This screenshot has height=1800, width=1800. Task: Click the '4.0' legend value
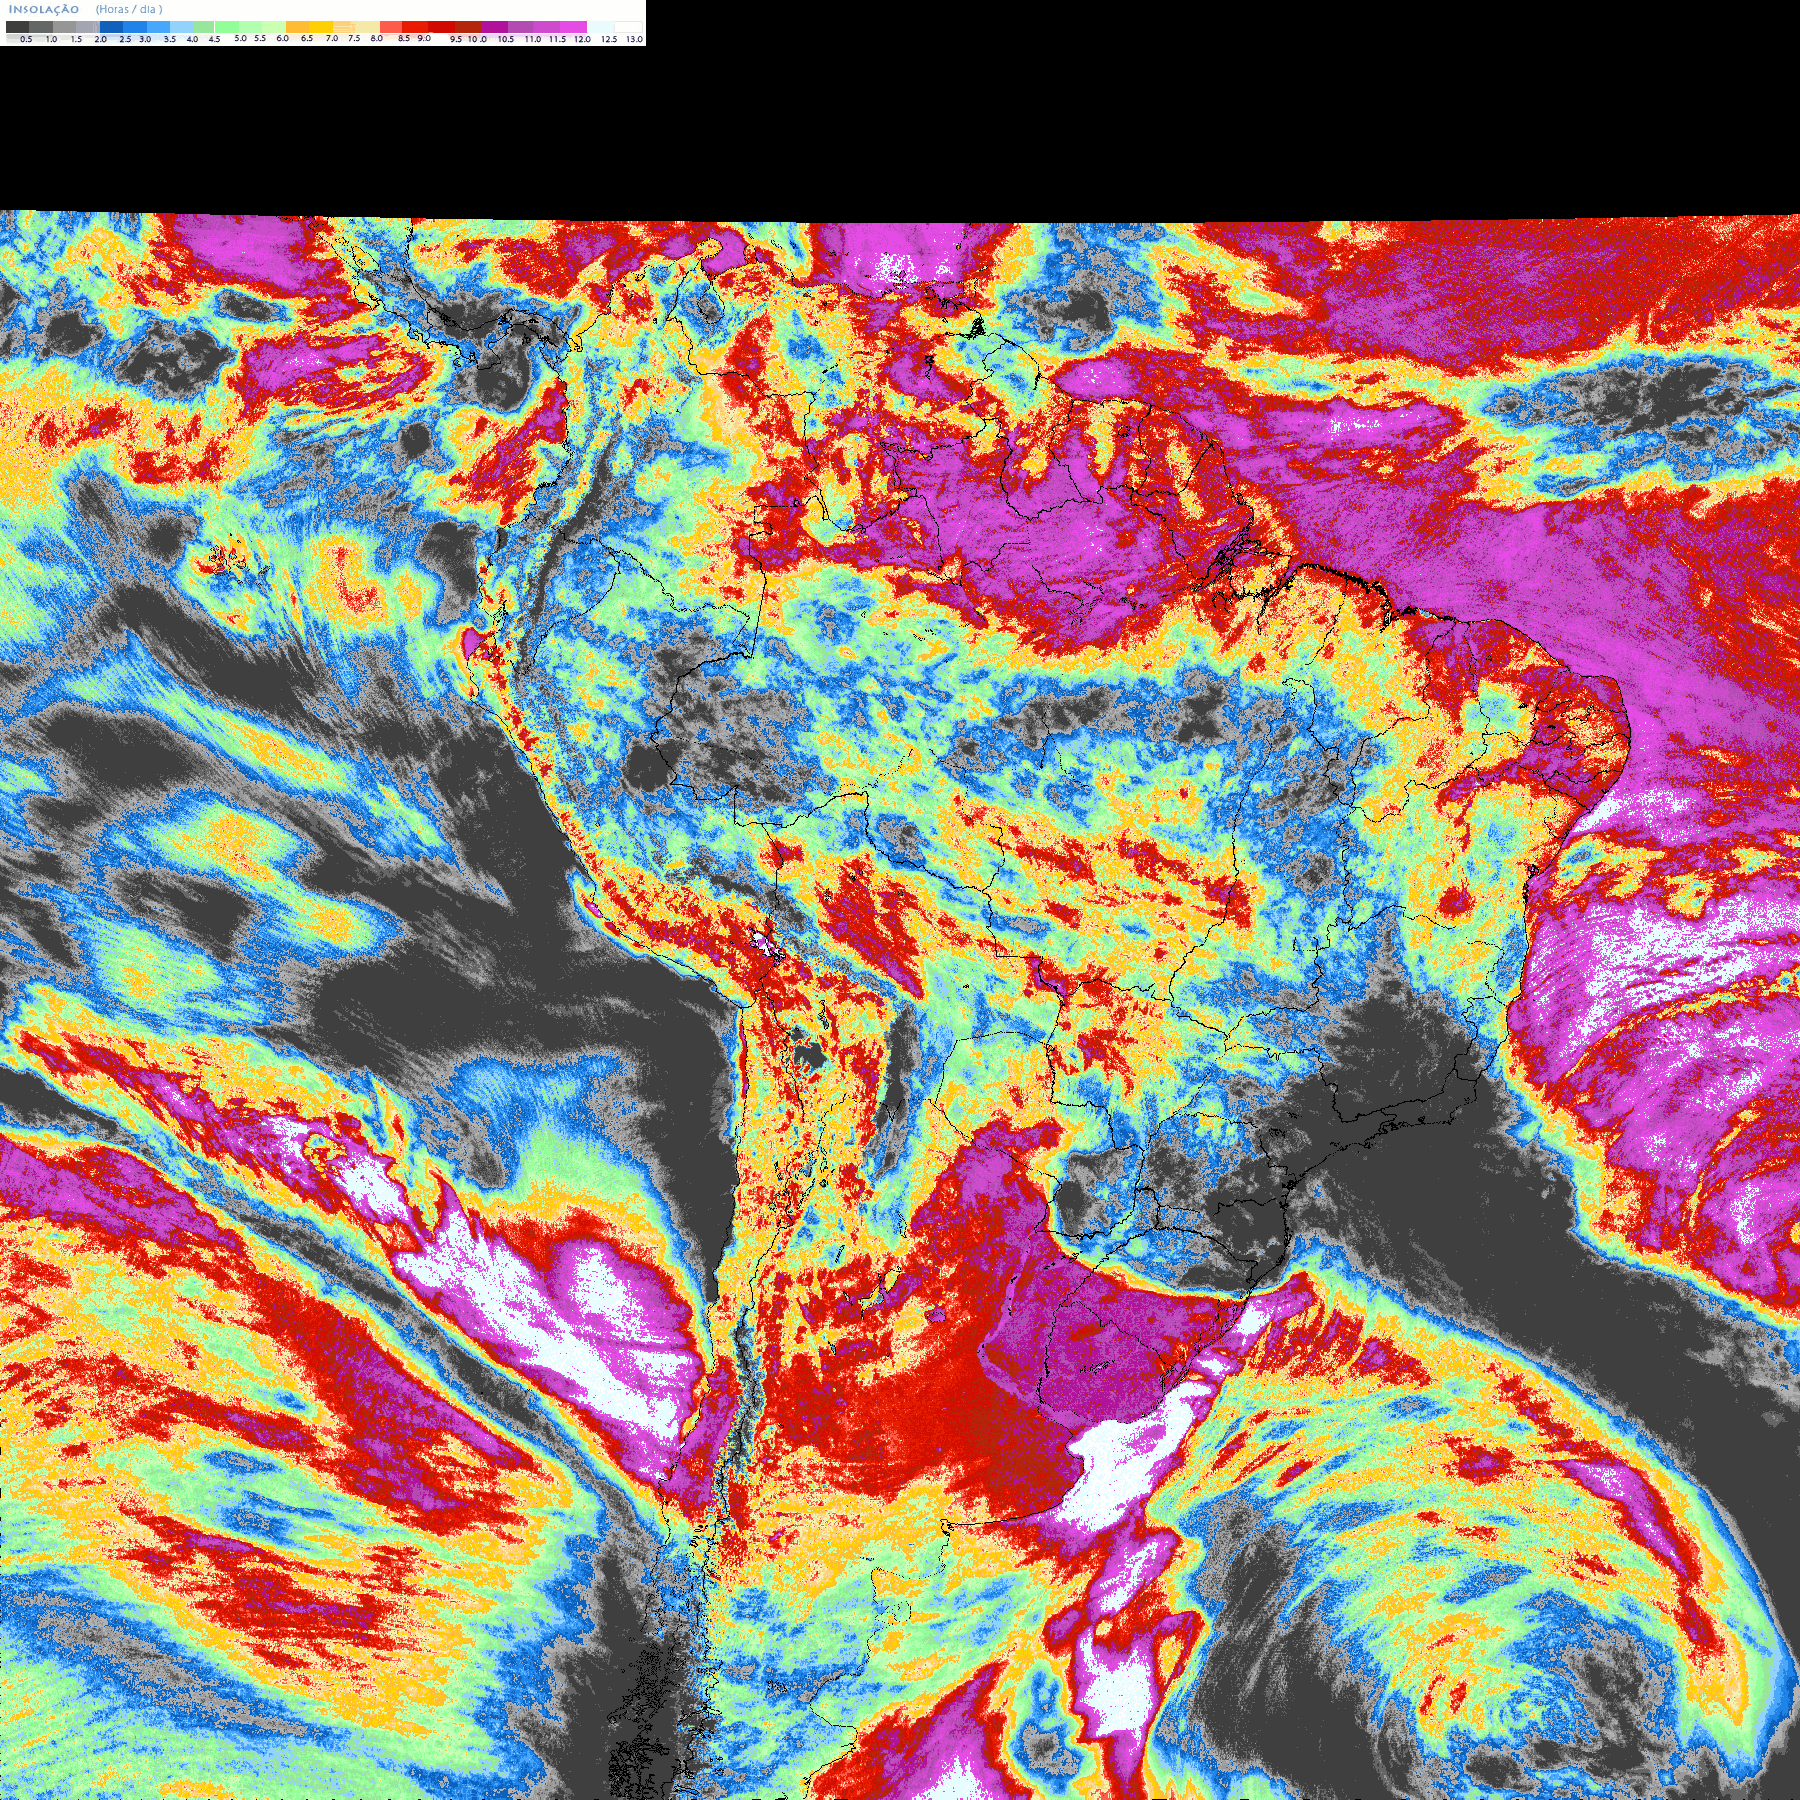pos(192,39)
